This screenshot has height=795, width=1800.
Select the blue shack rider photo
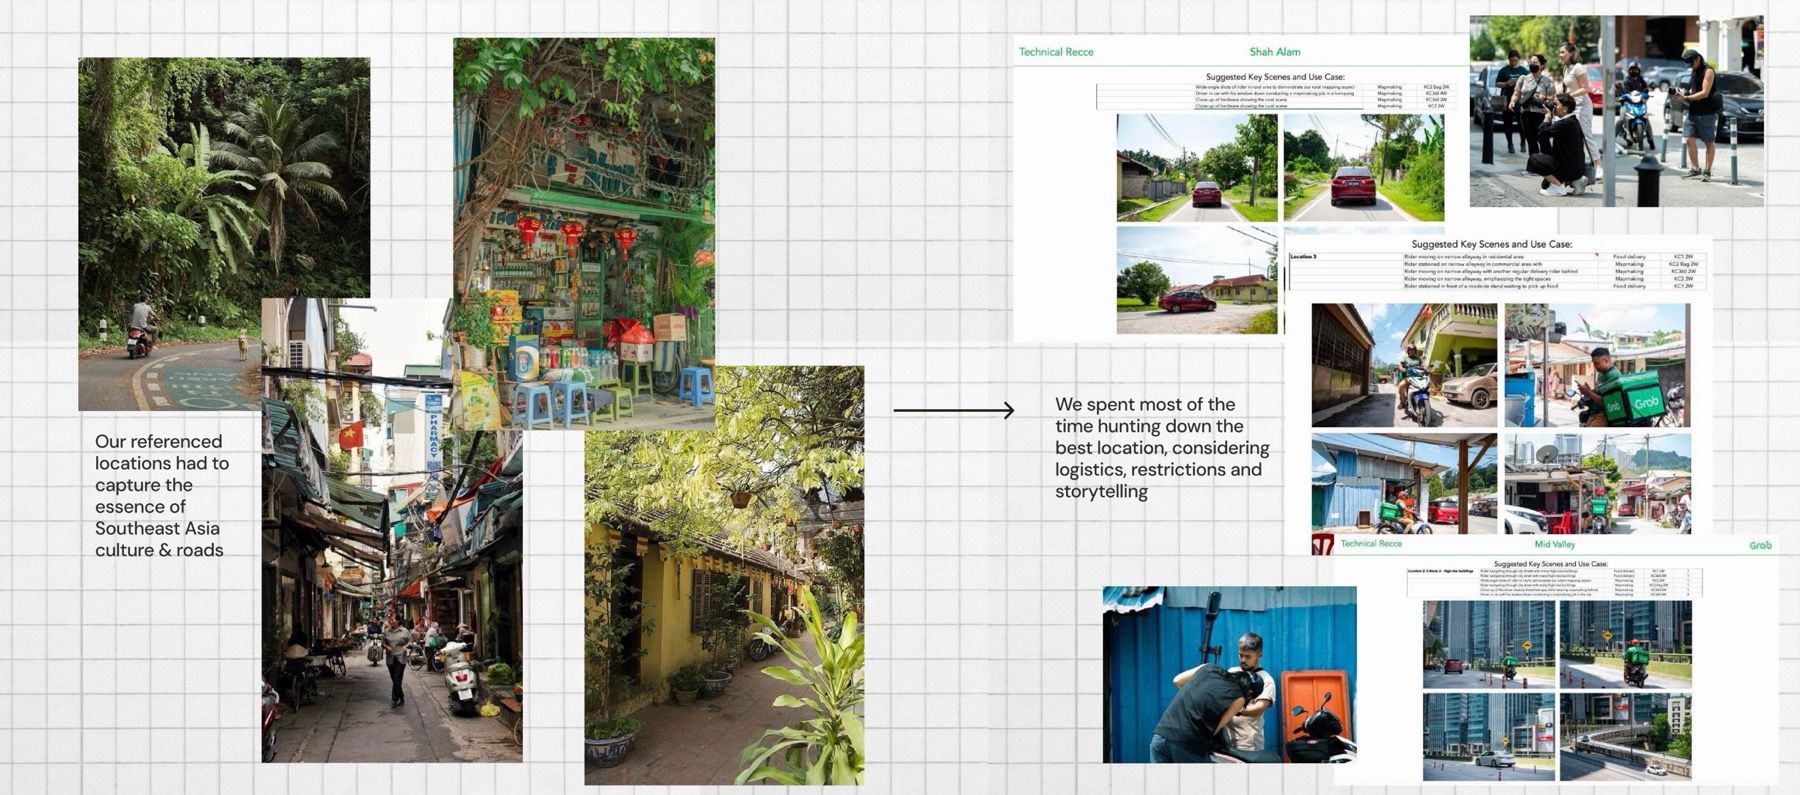tap(1404, 484)
